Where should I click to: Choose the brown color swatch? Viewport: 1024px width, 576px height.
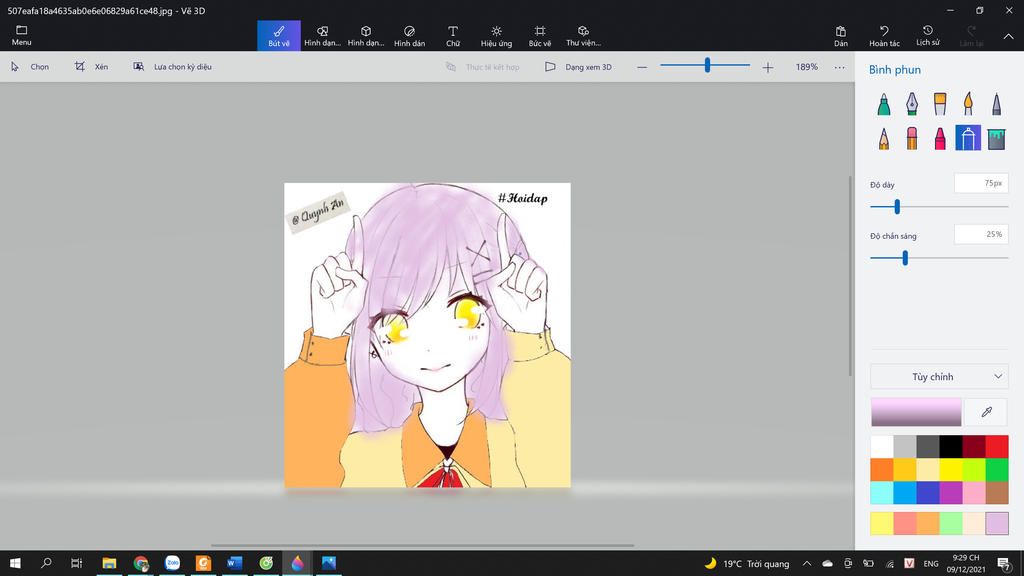(997, 492)
